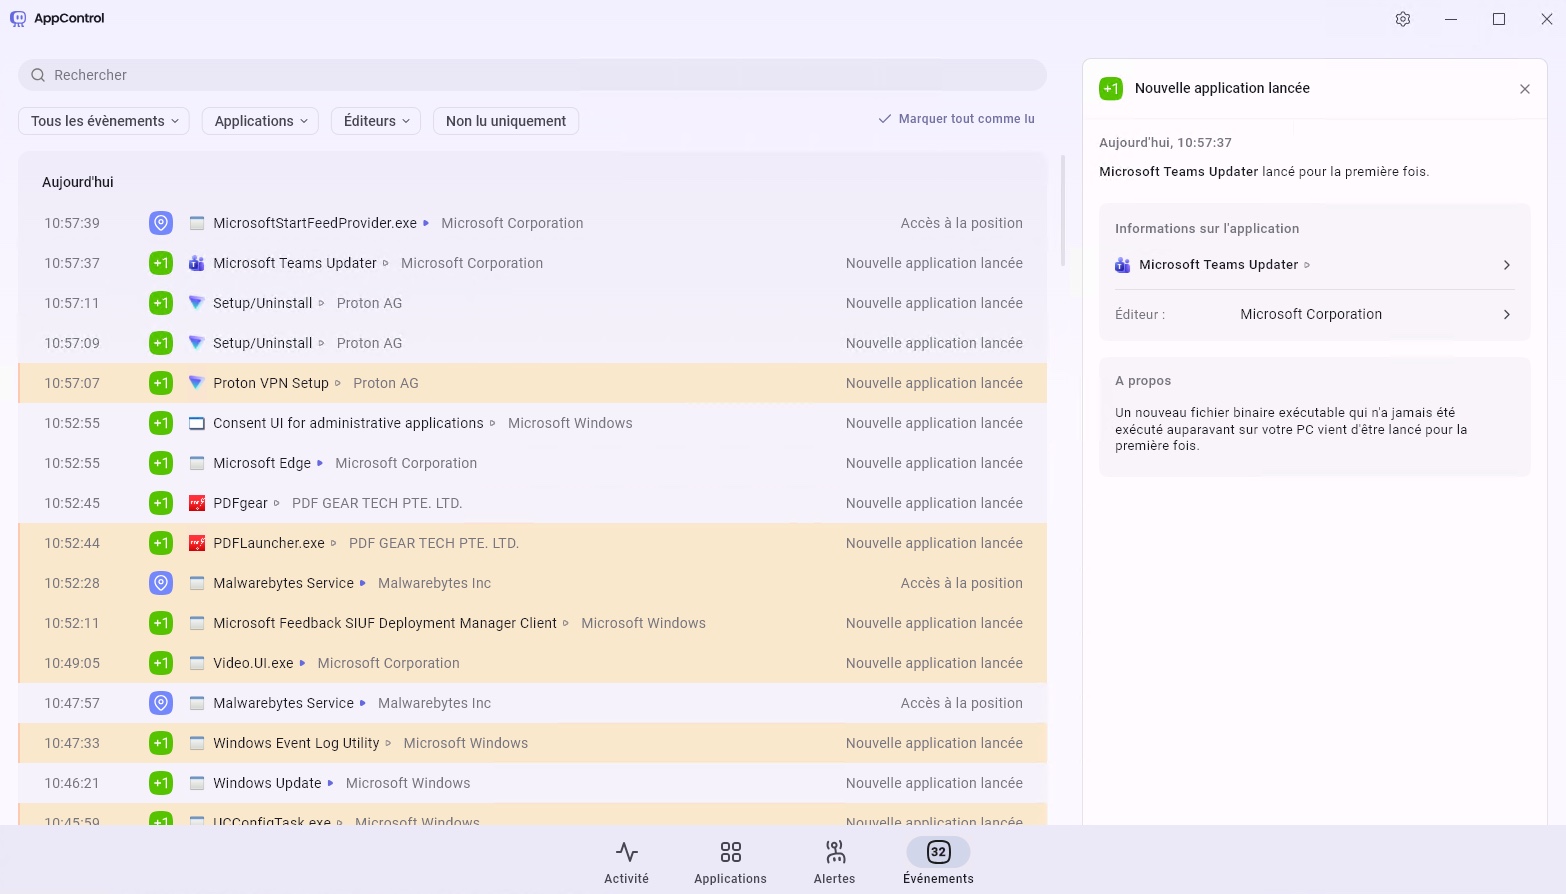Switch to Alertes tab
The width and height of the screenshot is (1566, 894).
(x=835, y=861)
